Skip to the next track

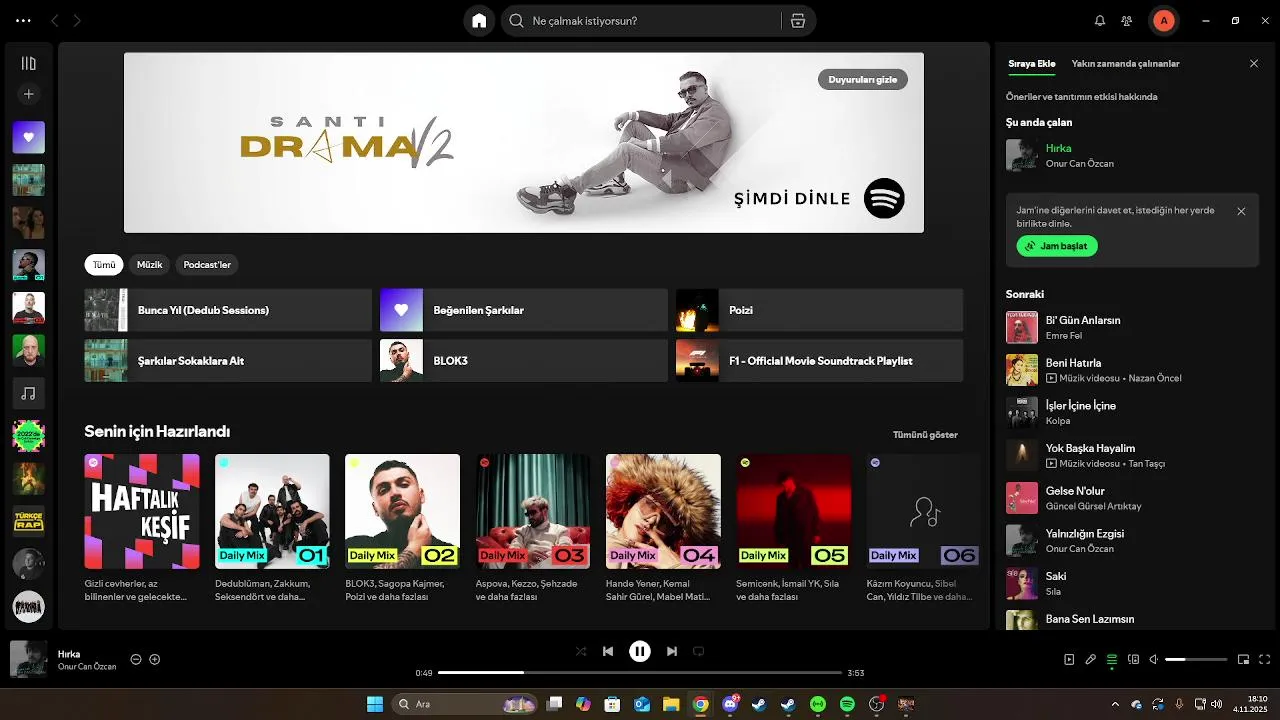pos(672,651)
